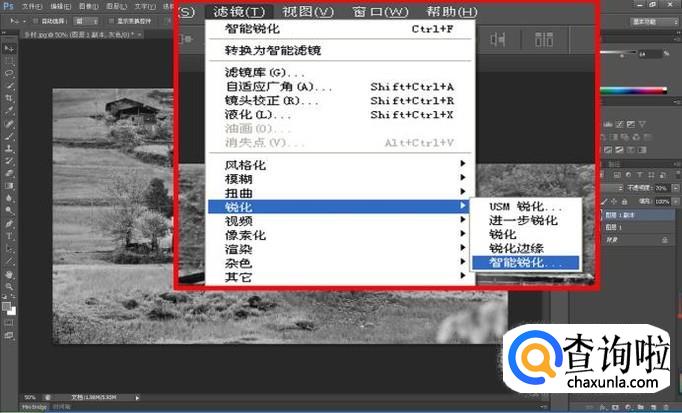
Task: Select the Eyedropper tool
Action: click(x=9, y=111)
